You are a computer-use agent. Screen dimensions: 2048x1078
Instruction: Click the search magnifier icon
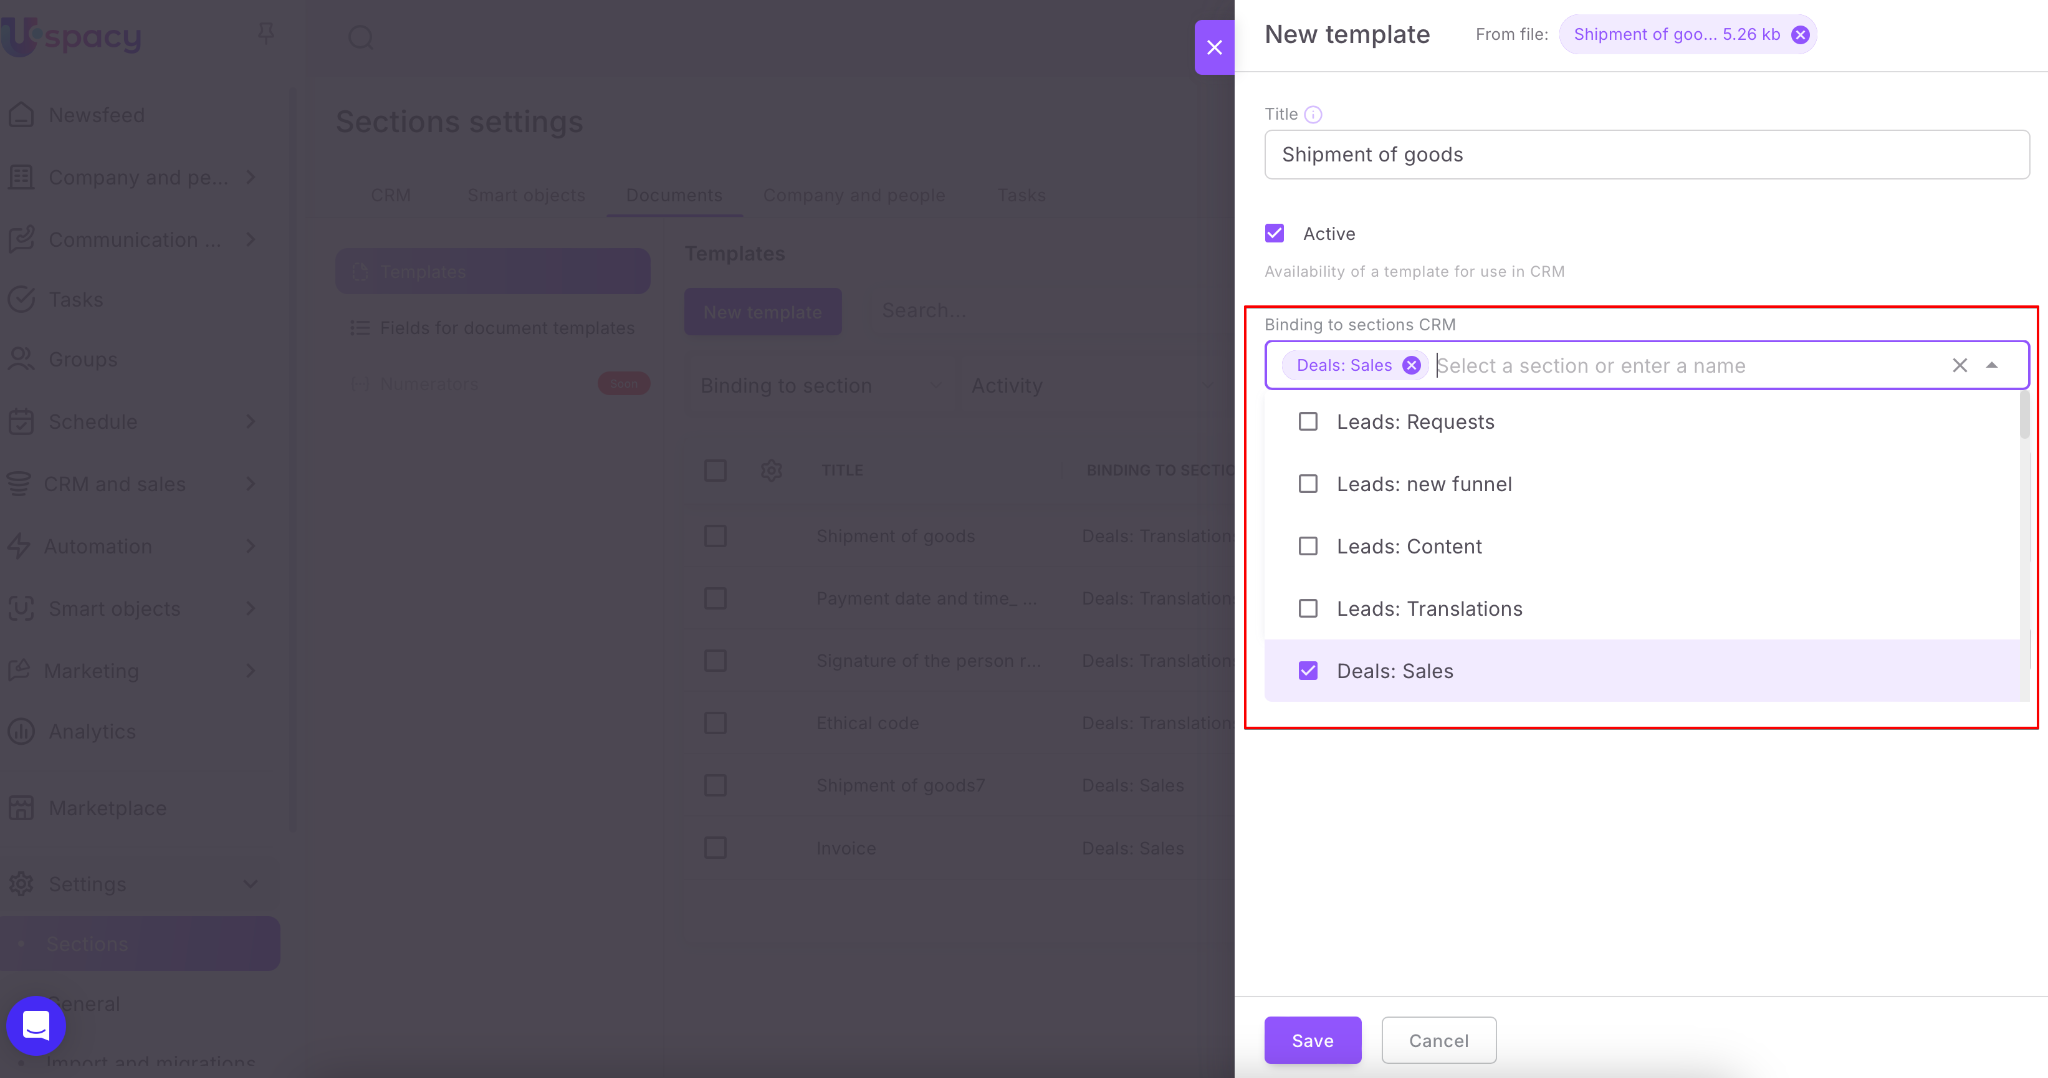tap(360, 38)
